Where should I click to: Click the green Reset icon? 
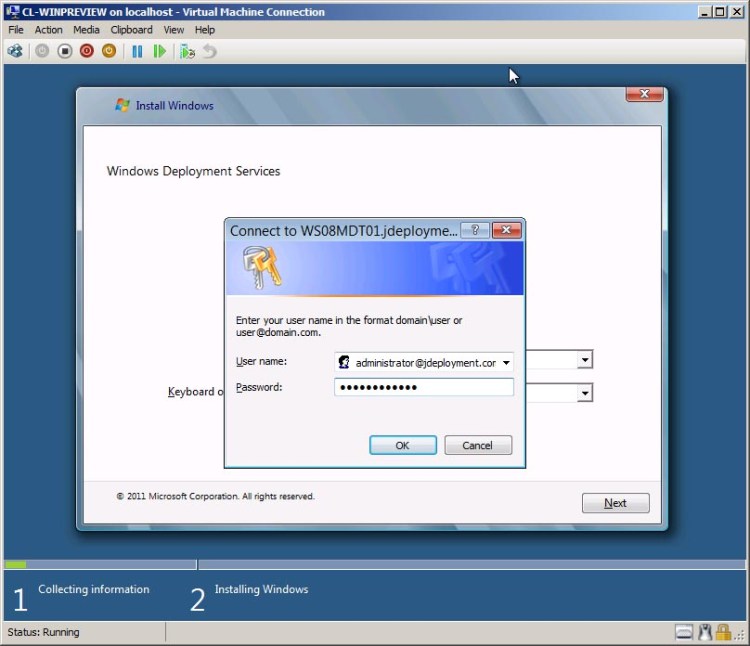click(x=160, y=51)
